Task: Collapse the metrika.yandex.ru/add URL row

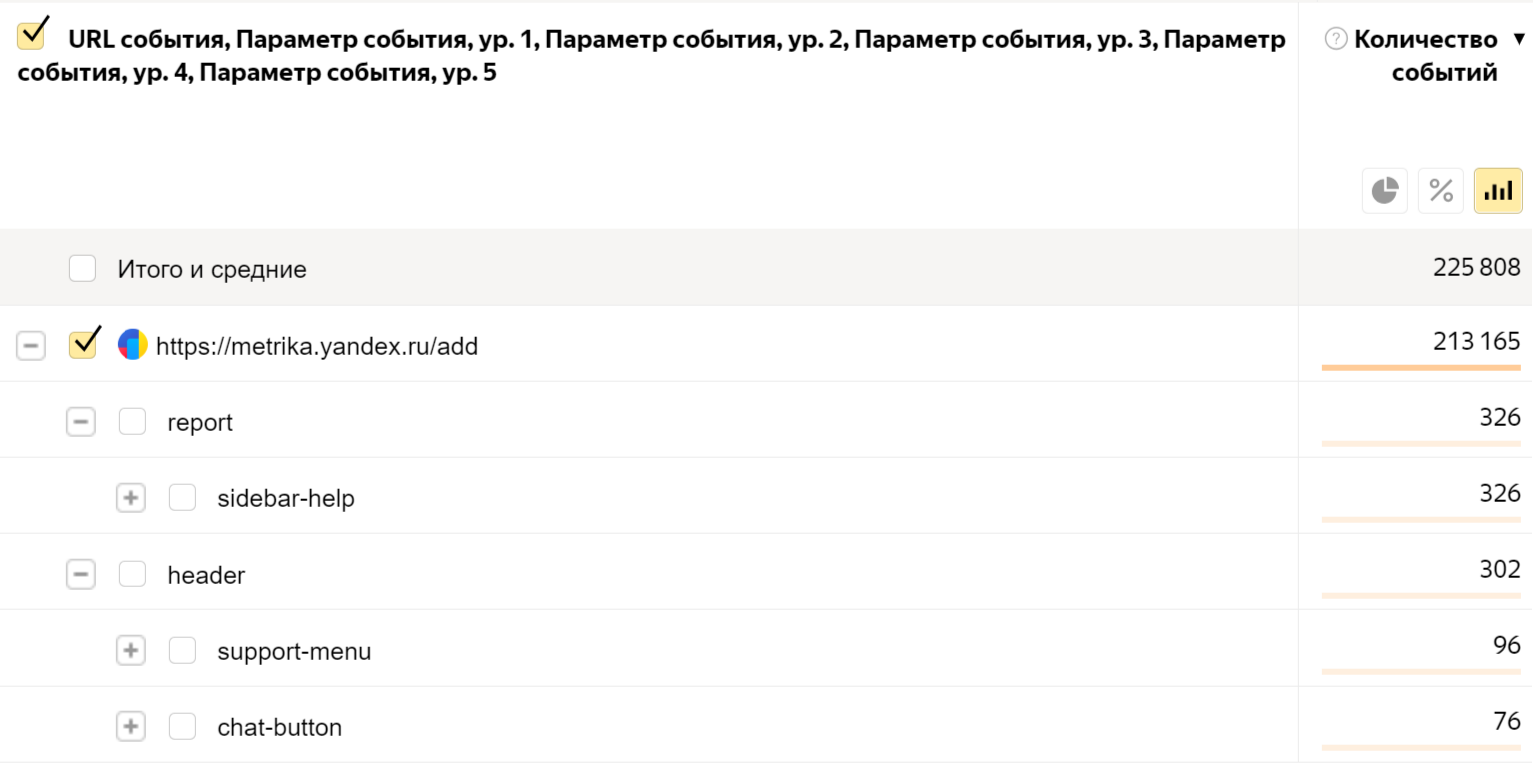Action: [31, 346]
